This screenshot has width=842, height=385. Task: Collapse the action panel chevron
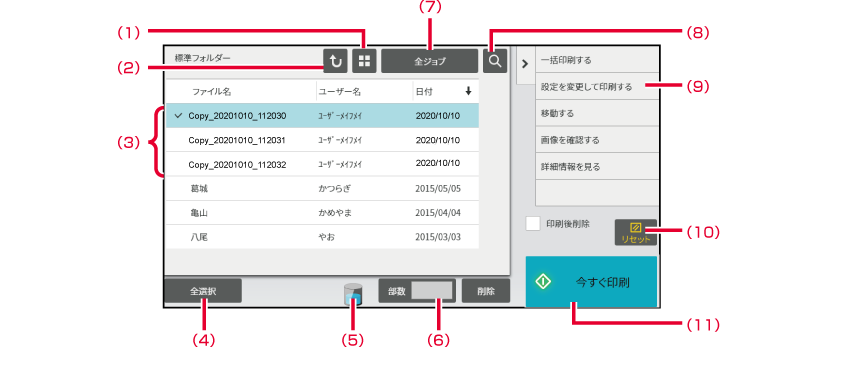pyautogui.click(x=526, y=64)
